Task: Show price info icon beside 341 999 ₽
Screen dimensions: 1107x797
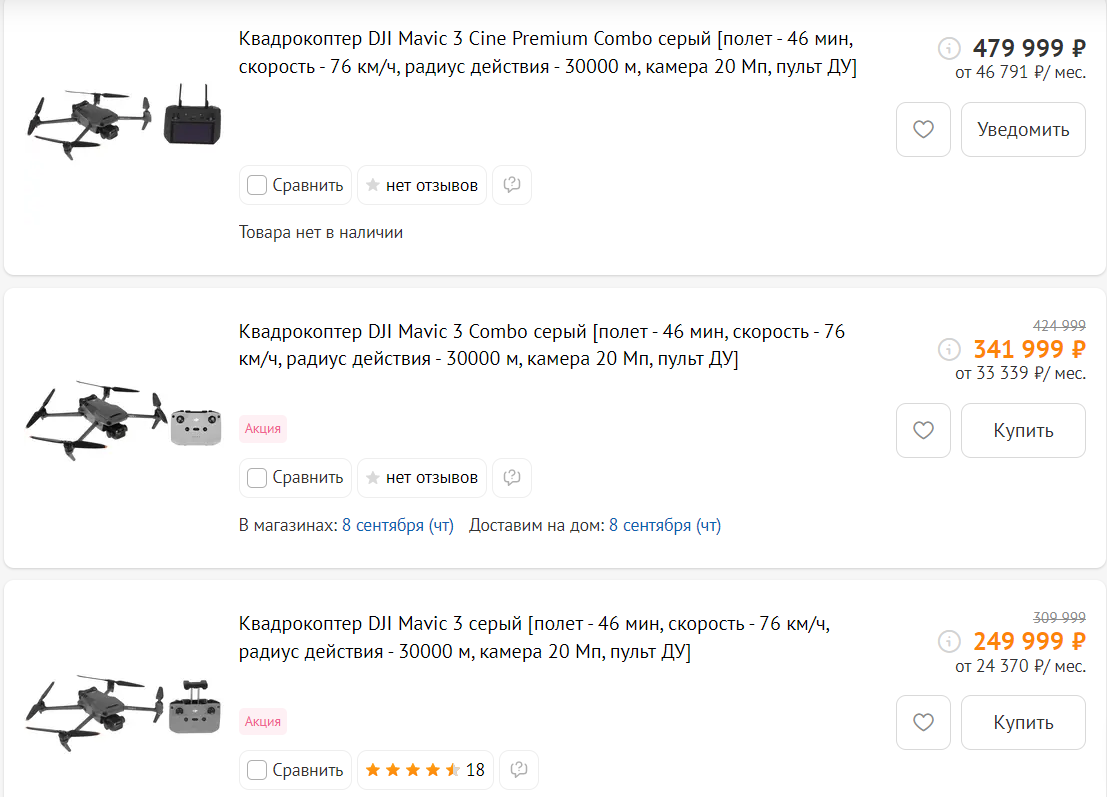Action: pyautogui.click(x=949, y=349)
